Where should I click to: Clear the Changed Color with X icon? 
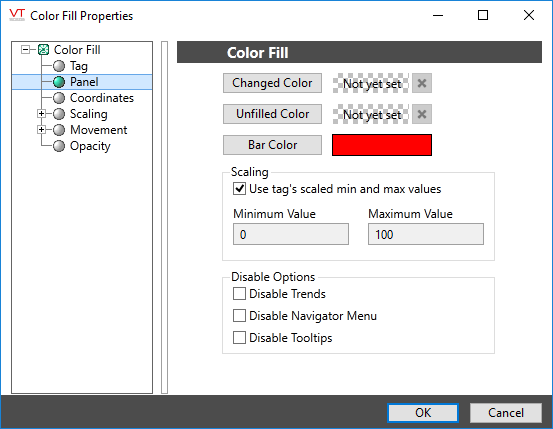click(422, 83)
